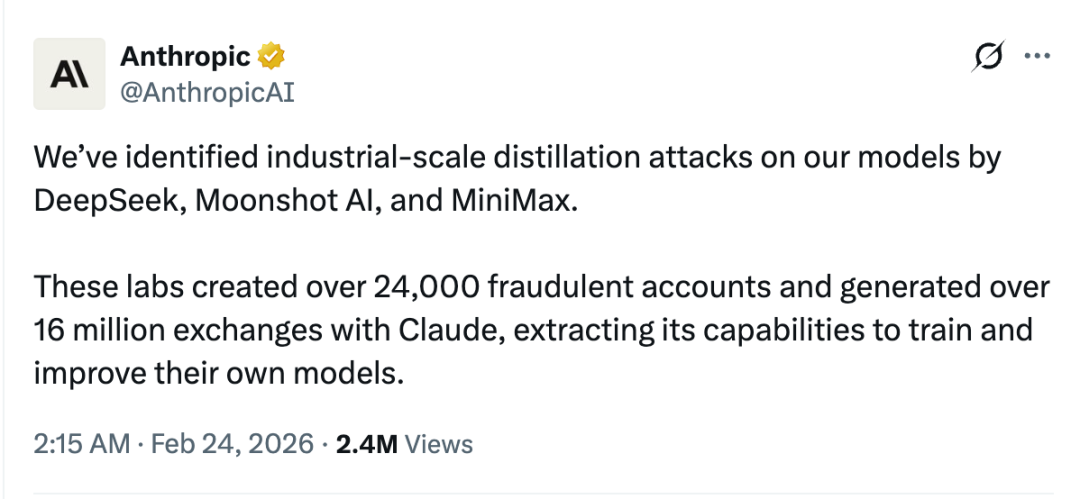
Task: Click the 2:15 AM timestamp
Action: tap(81, 443)
